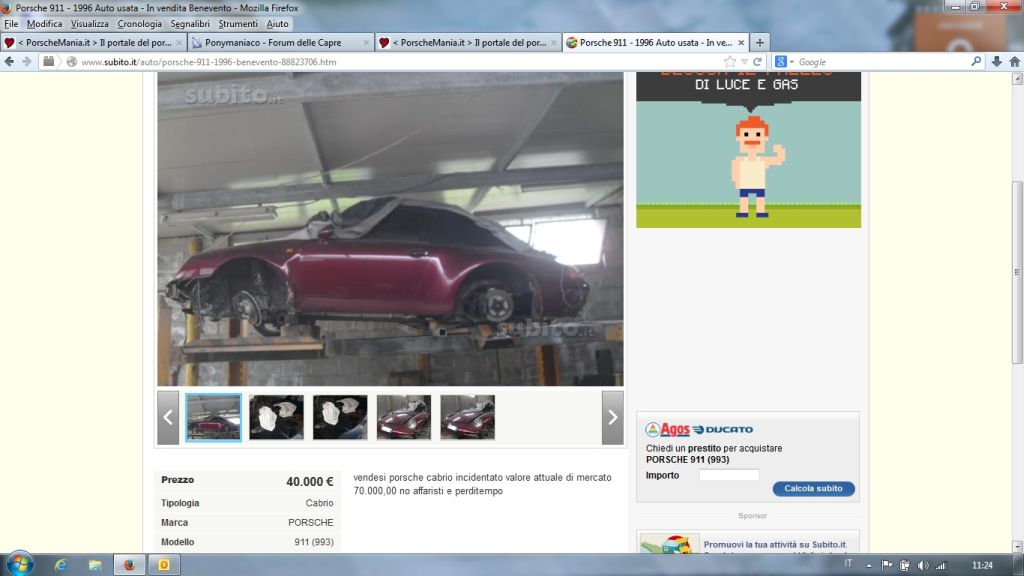Open the File menu

(11, 24)
